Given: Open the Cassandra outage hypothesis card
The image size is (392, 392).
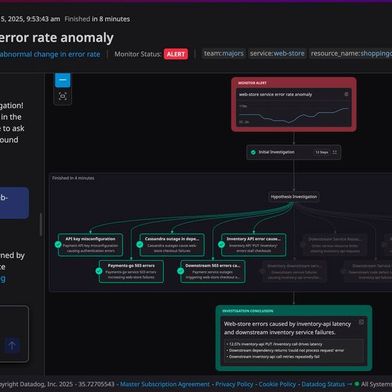Looking at the screenshot, I should point(172,245).
